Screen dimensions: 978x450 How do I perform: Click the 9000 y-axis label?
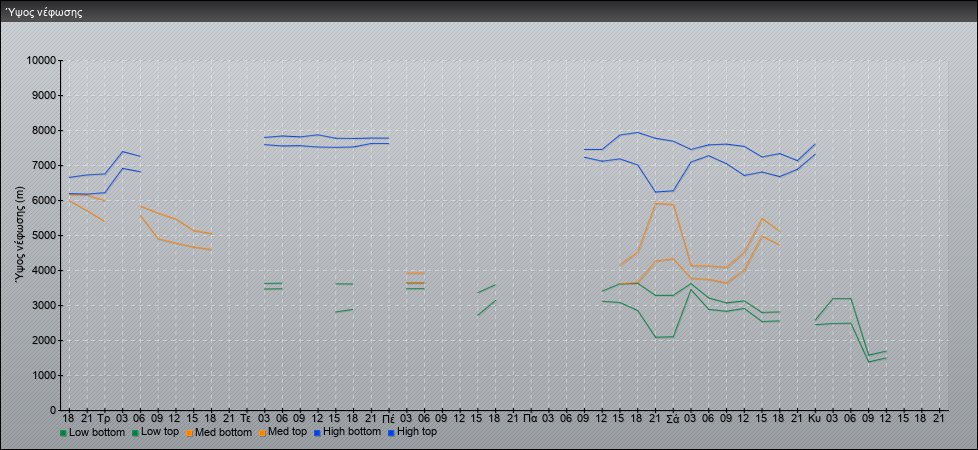(x=44, y=95)
